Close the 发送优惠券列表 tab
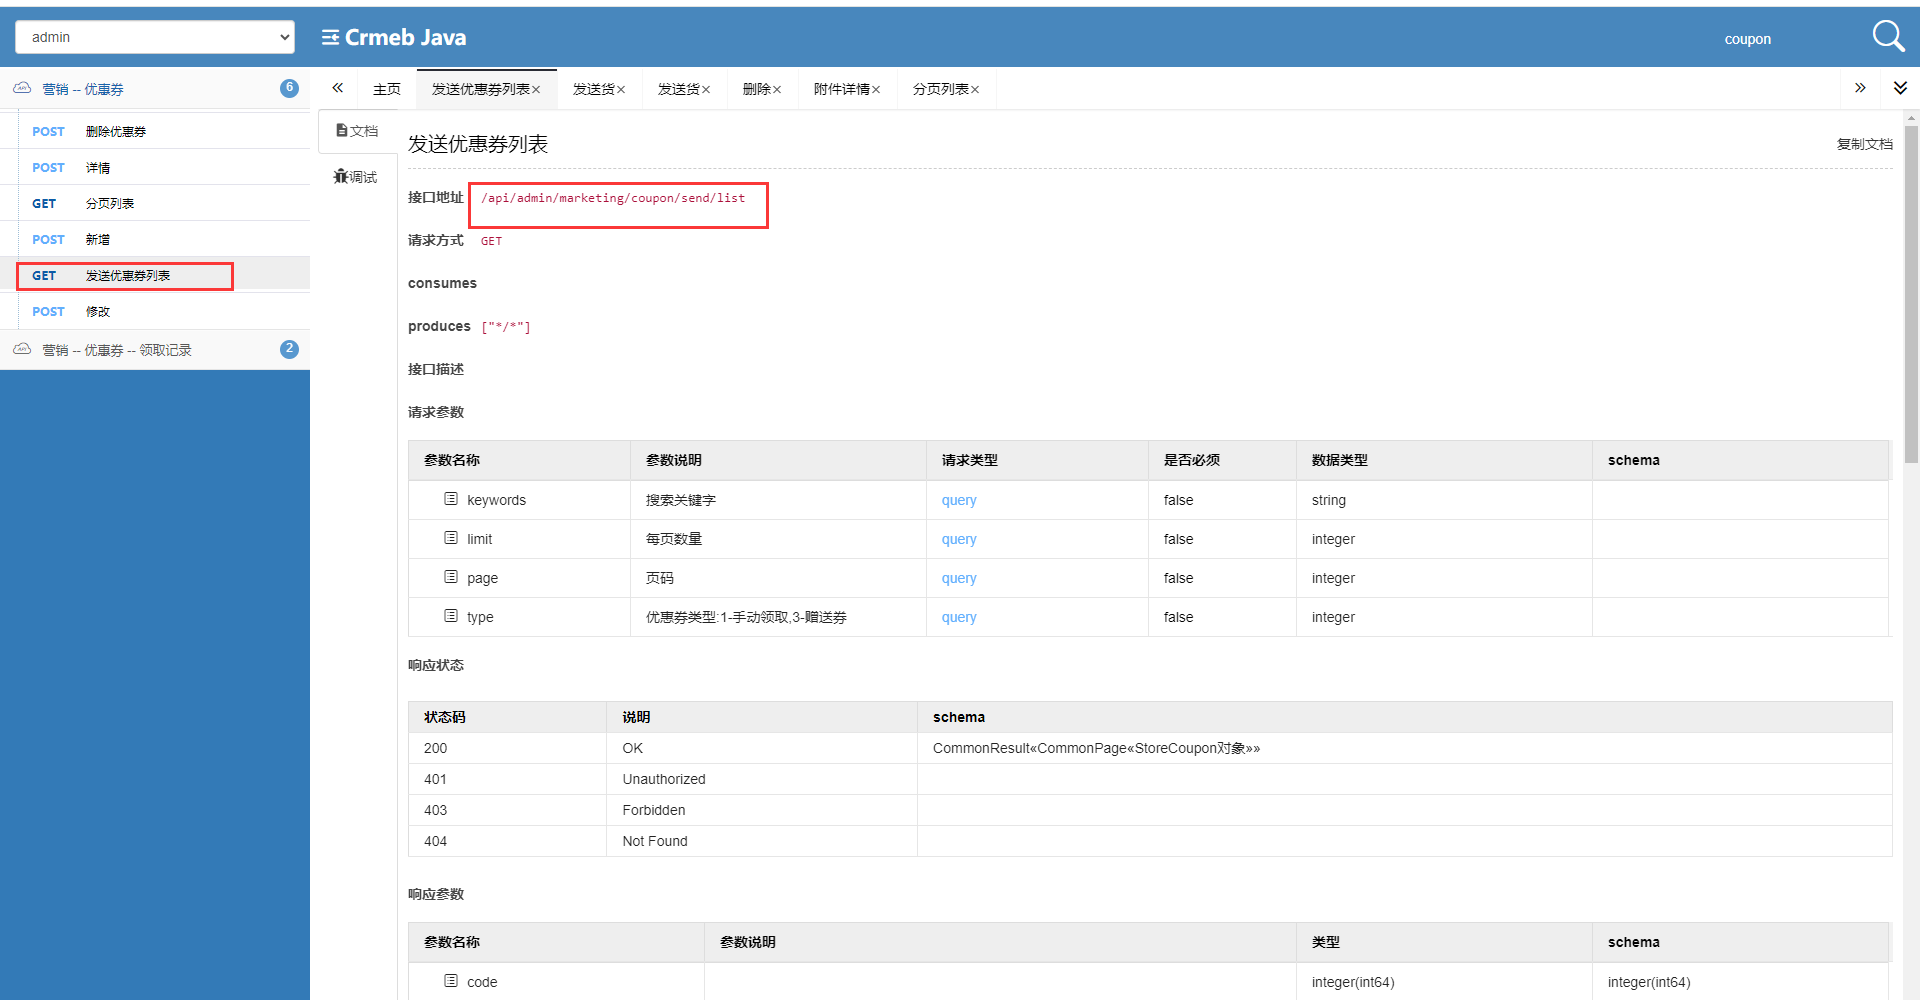The width and height of the screenshot is (1920, 1000). (536, 90)
